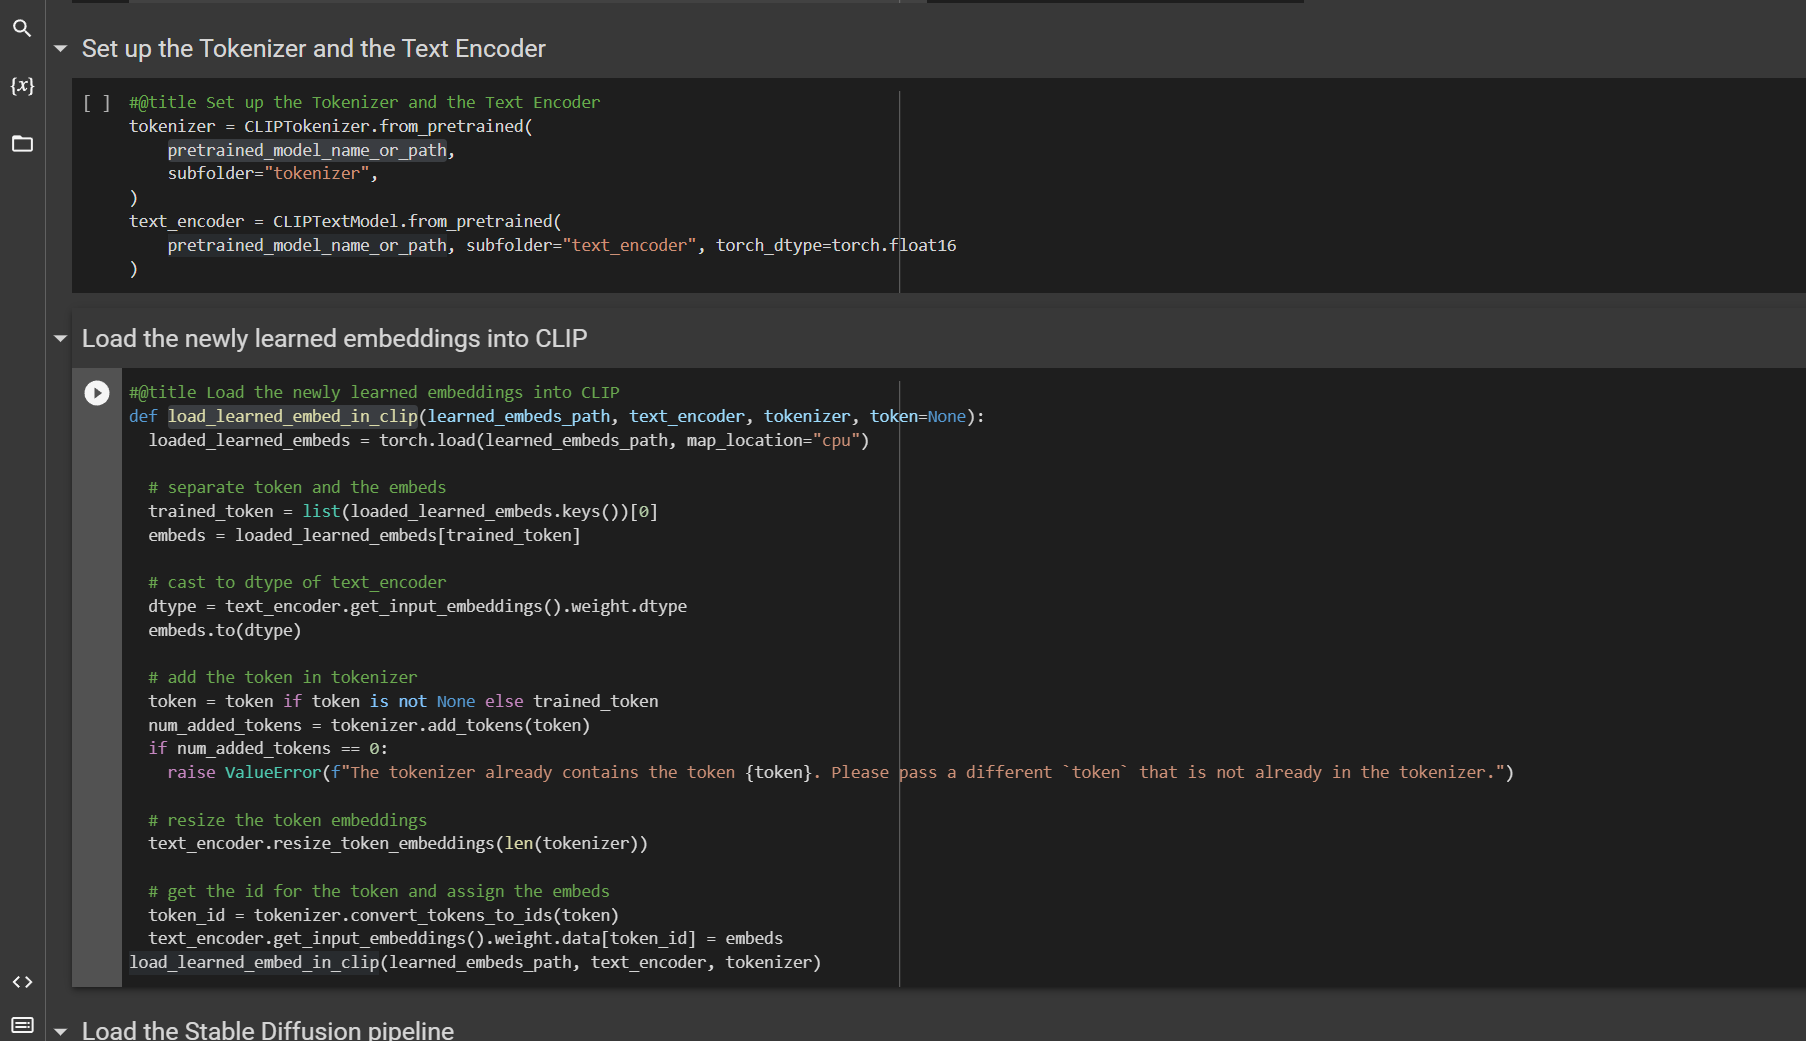Viewport: 1806px width, 1041px height.
Task: Collapse the Set up the Tokenizer section
Action: click(60, 48)
